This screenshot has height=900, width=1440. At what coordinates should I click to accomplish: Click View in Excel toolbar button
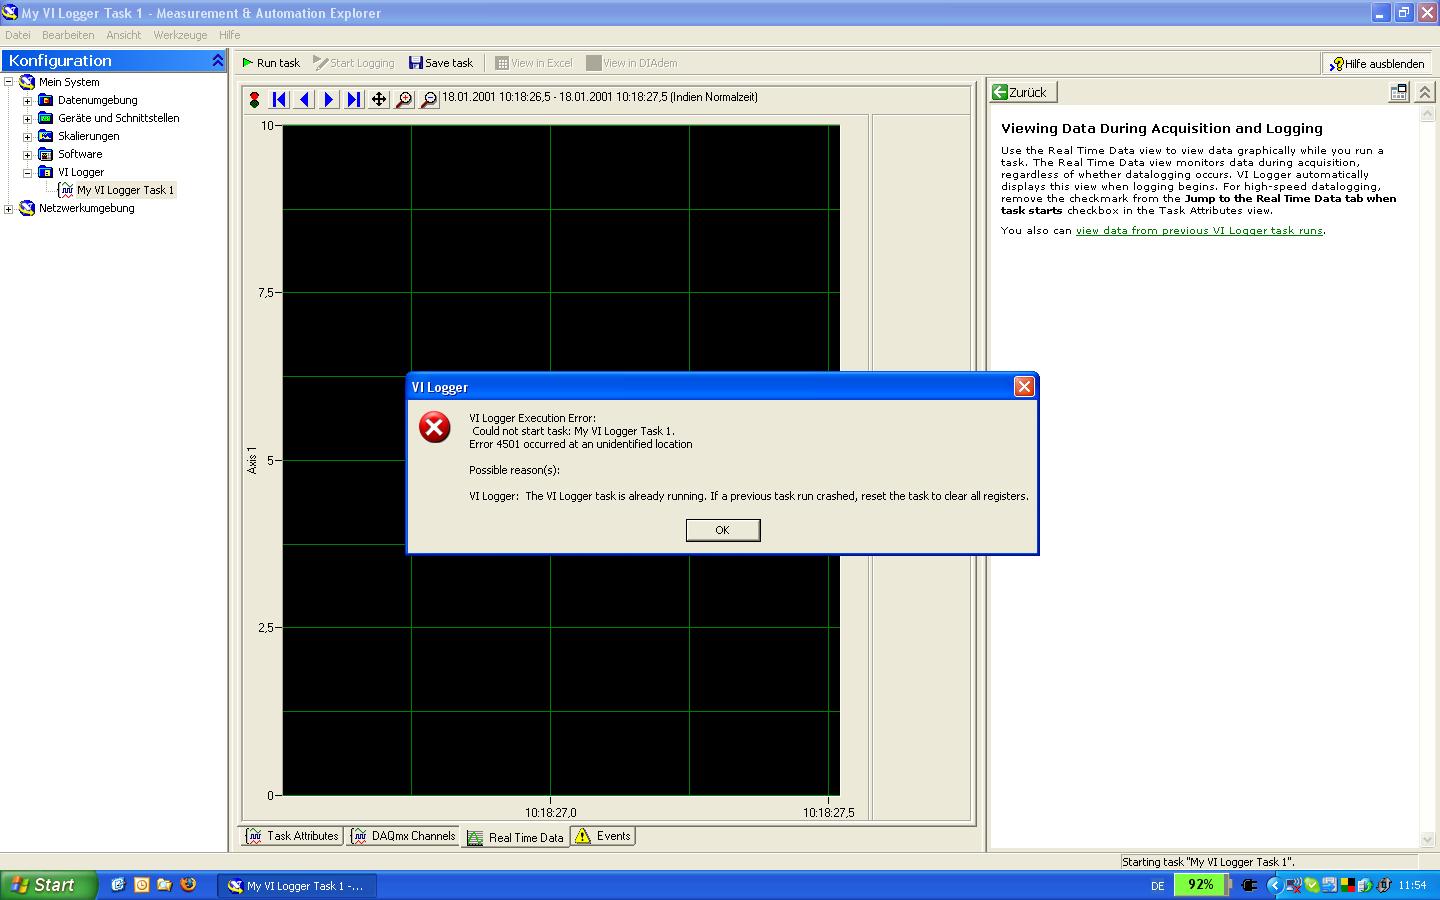[x=534, y=63]
